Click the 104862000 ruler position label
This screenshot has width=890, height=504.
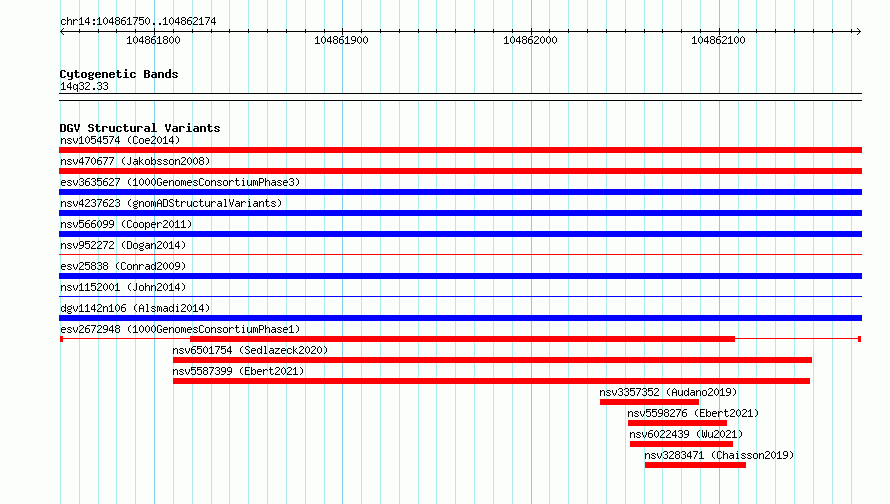tap(530, 40)
